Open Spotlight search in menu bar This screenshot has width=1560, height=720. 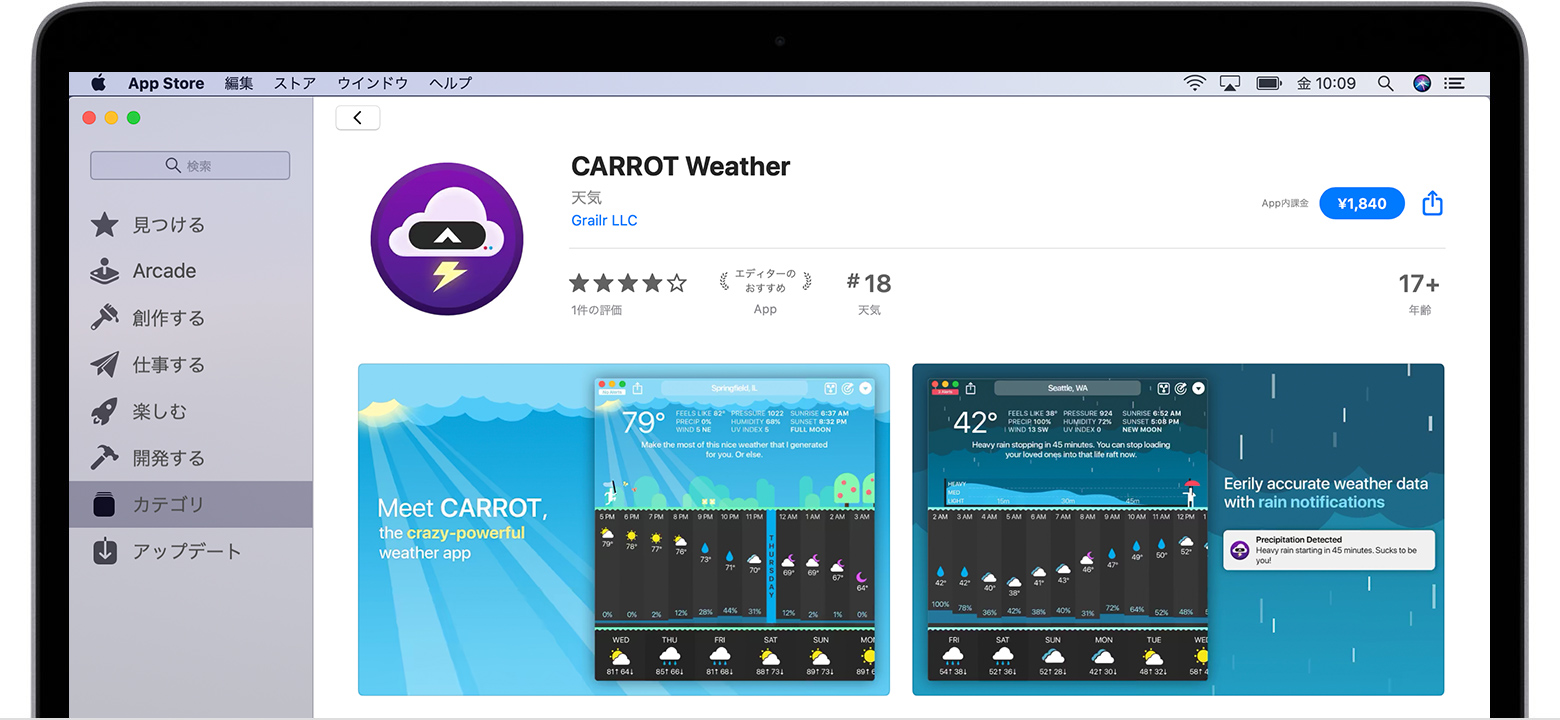[1385, 84]
